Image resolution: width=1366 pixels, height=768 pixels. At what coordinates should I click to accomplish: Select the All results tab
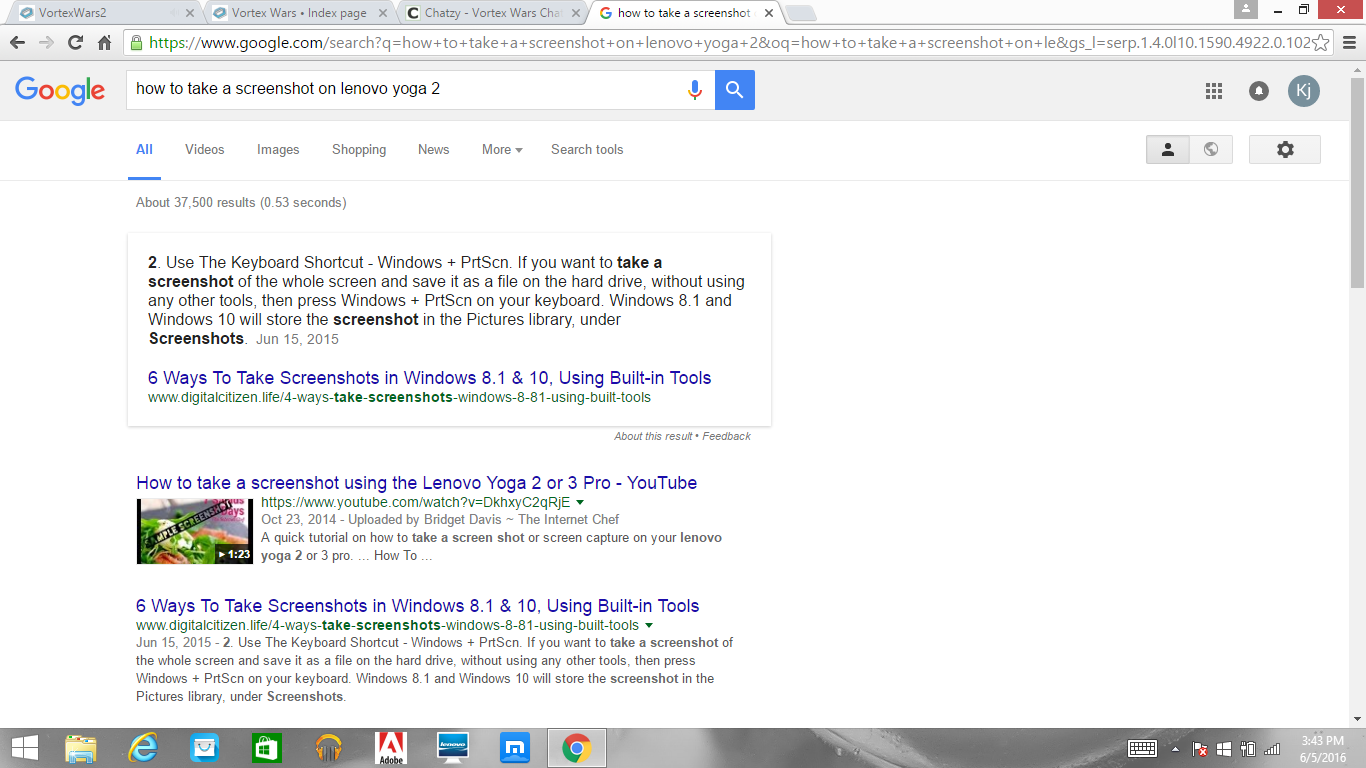tap(144, 149)
